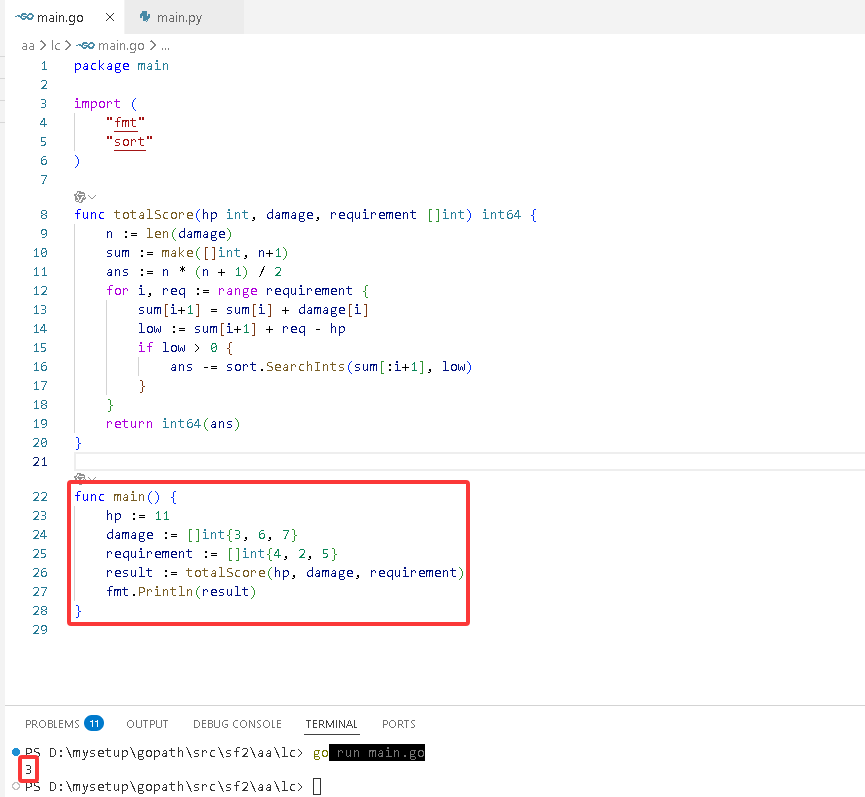
Task: Click the requirement slice literal on line 25
Action: pos(282,554)
